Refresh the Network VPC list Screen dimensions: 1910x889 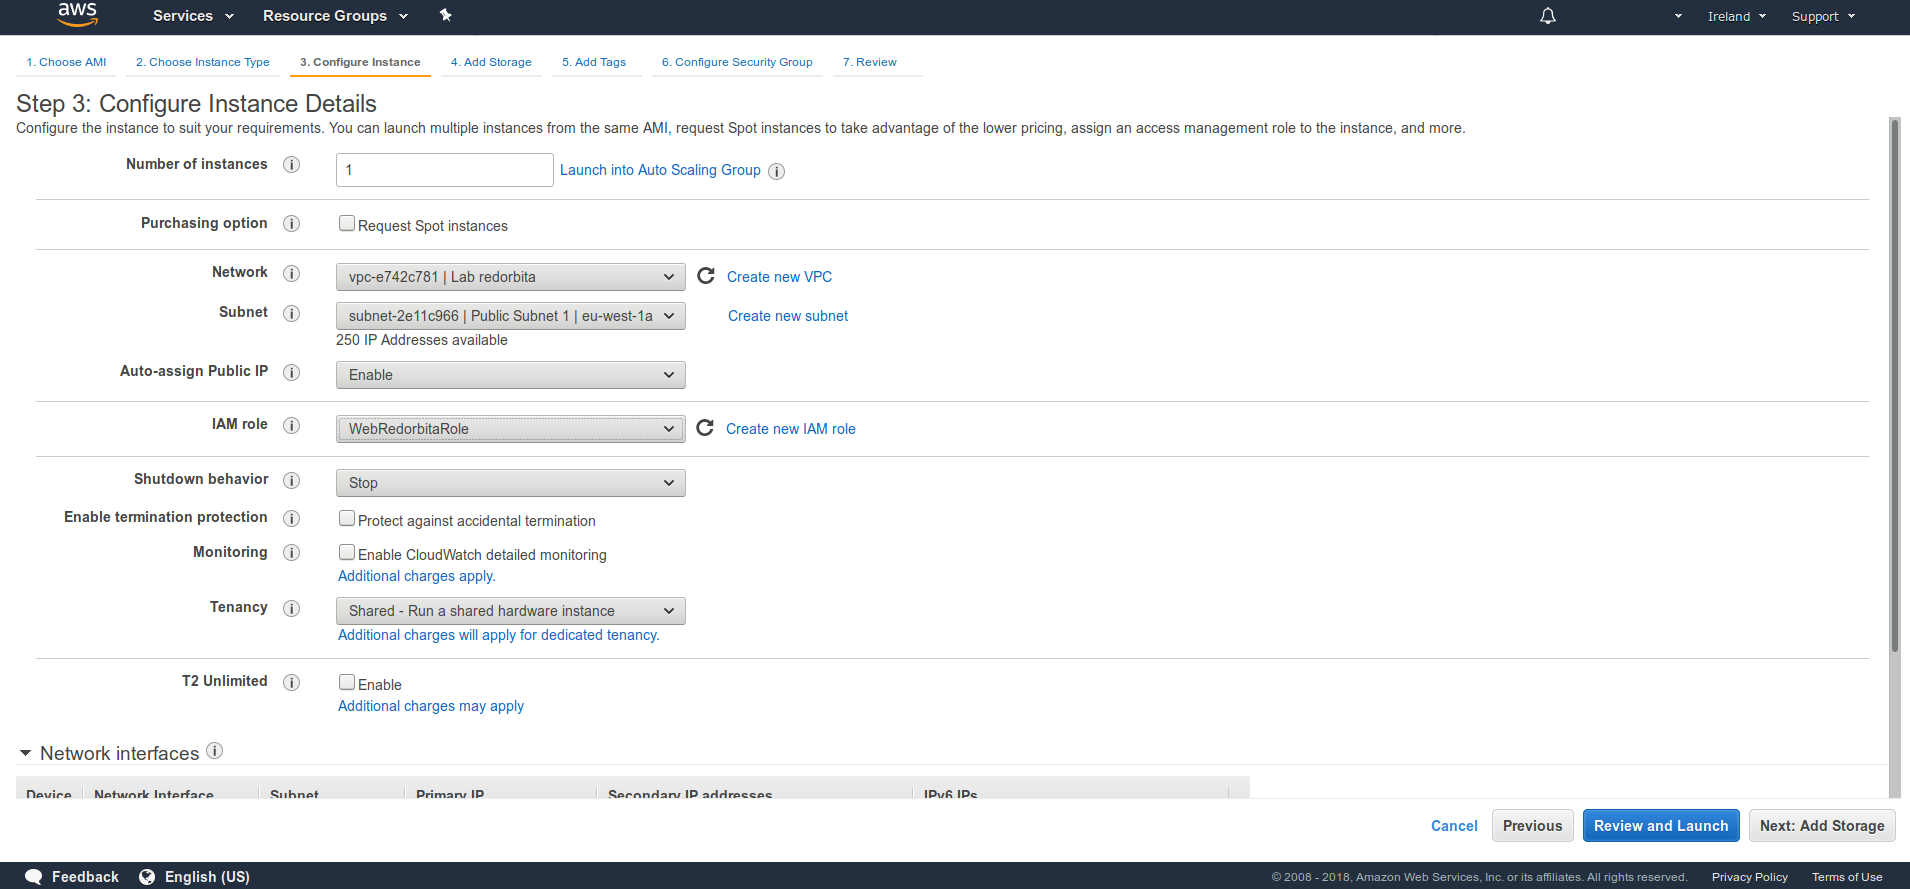tap(706, 276)
